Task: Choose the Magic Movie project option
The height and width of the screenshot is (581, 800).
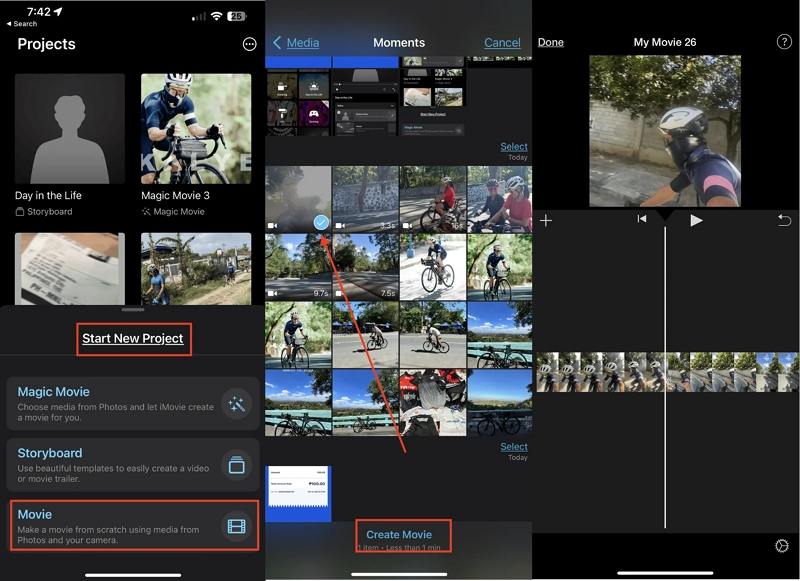Action: tap(133, 404)
